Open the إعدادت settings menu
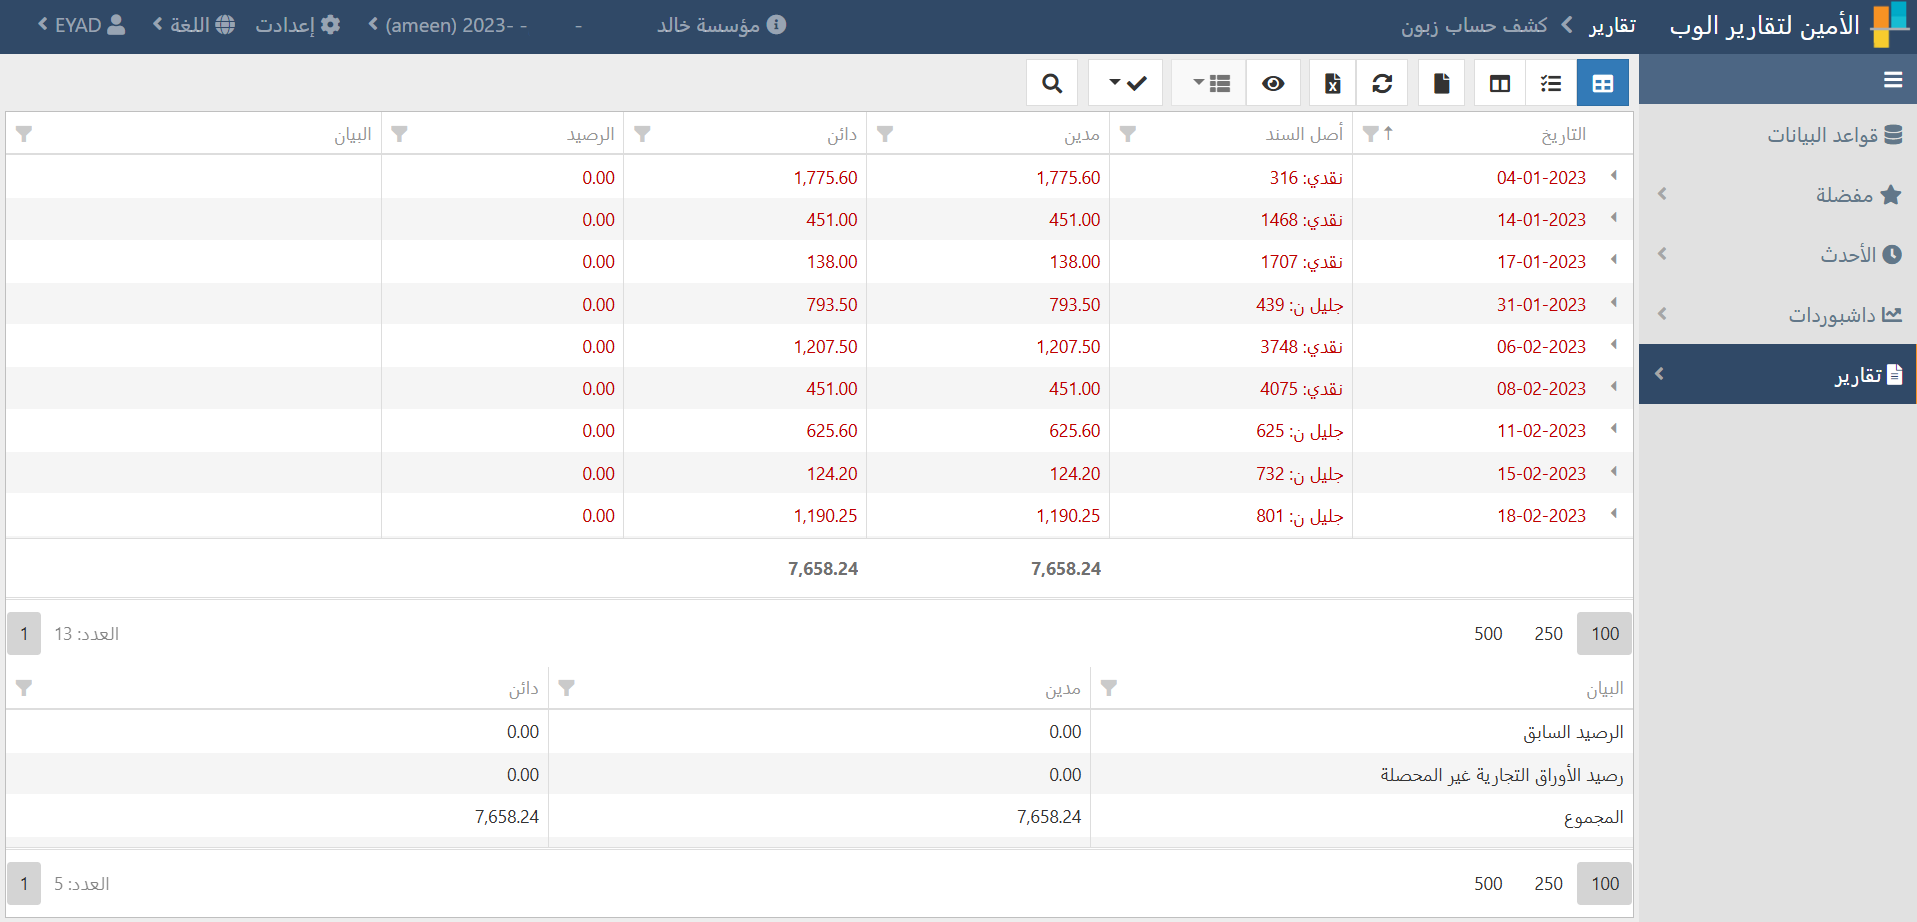 (x=297, y=25)
